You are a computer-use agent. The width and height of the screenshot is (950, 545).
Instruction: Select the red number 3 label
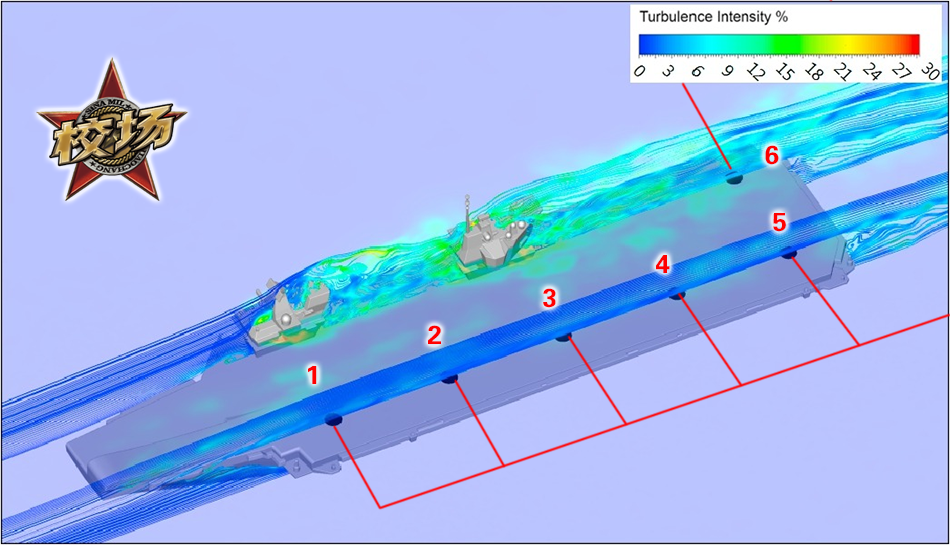[x=549, y=297]
